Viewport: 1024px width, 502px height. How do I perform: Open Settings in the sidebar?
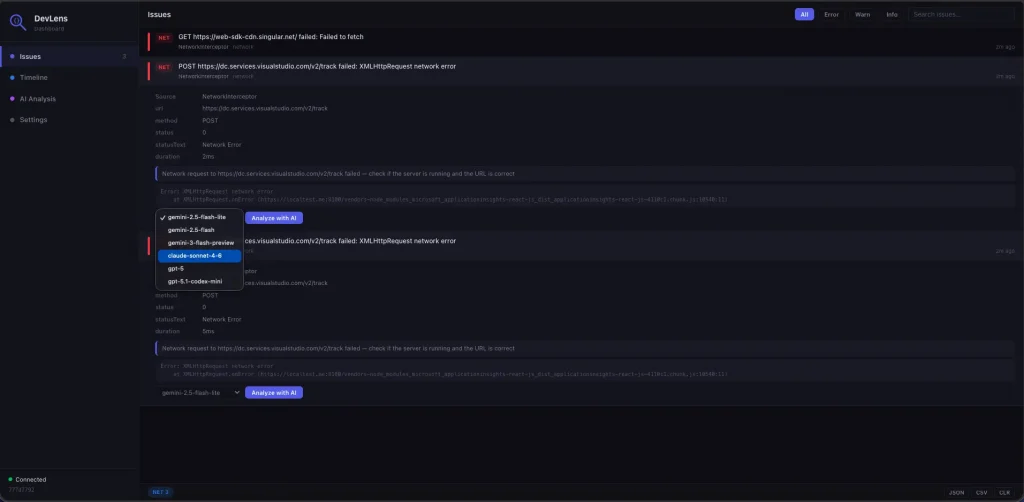69,119
